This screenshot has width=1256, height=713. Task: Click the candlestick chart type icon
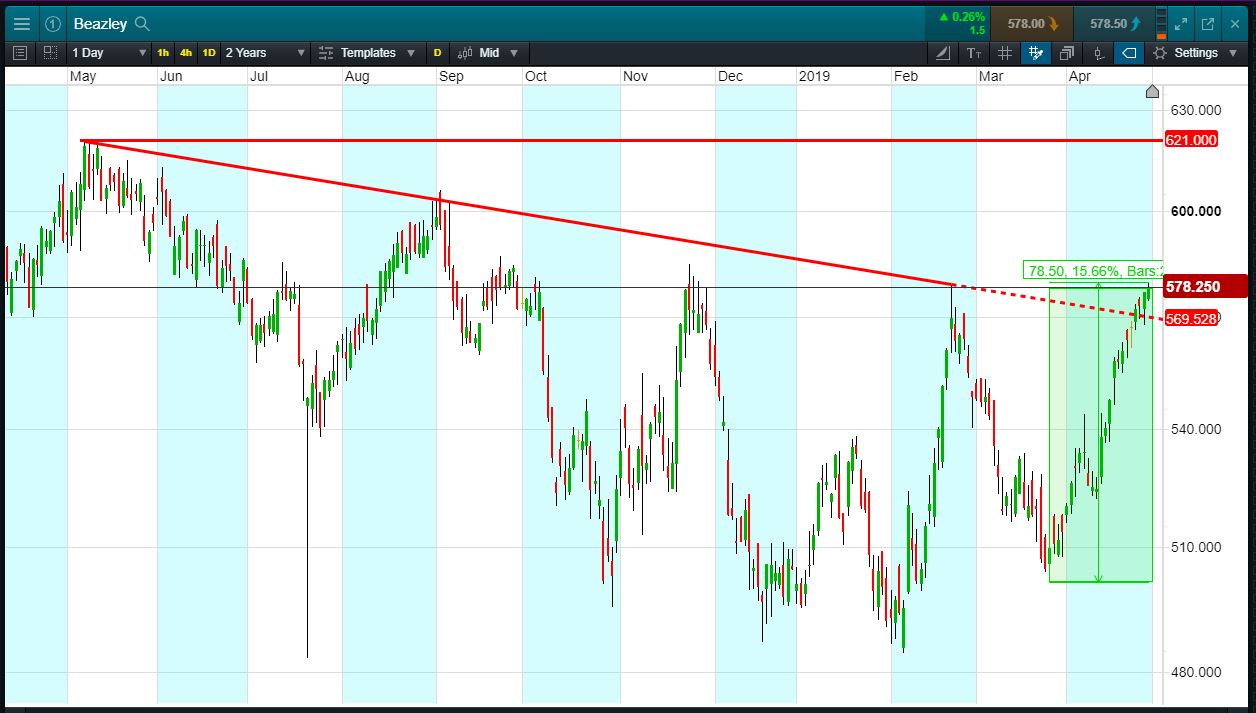coord(466,52)
